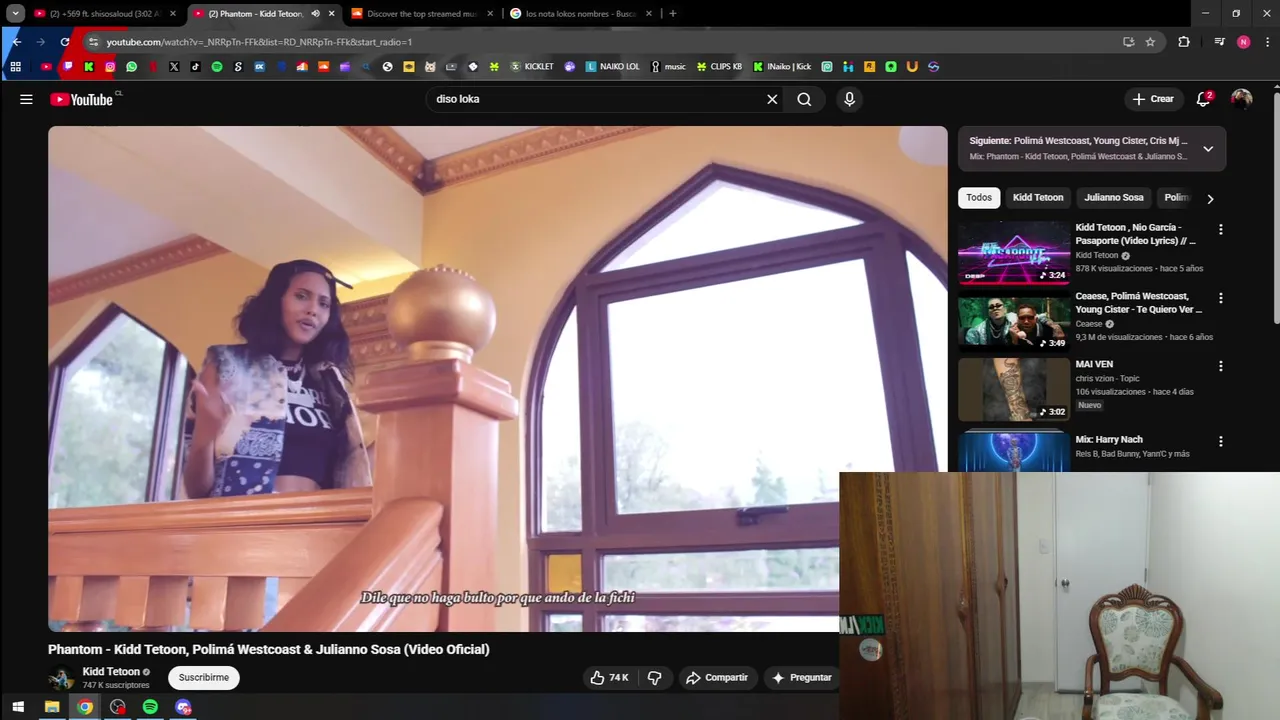Open WhatsApp bookmark
The width and height of the screenshot is (1280, 720).
click(x=131, y=67)
